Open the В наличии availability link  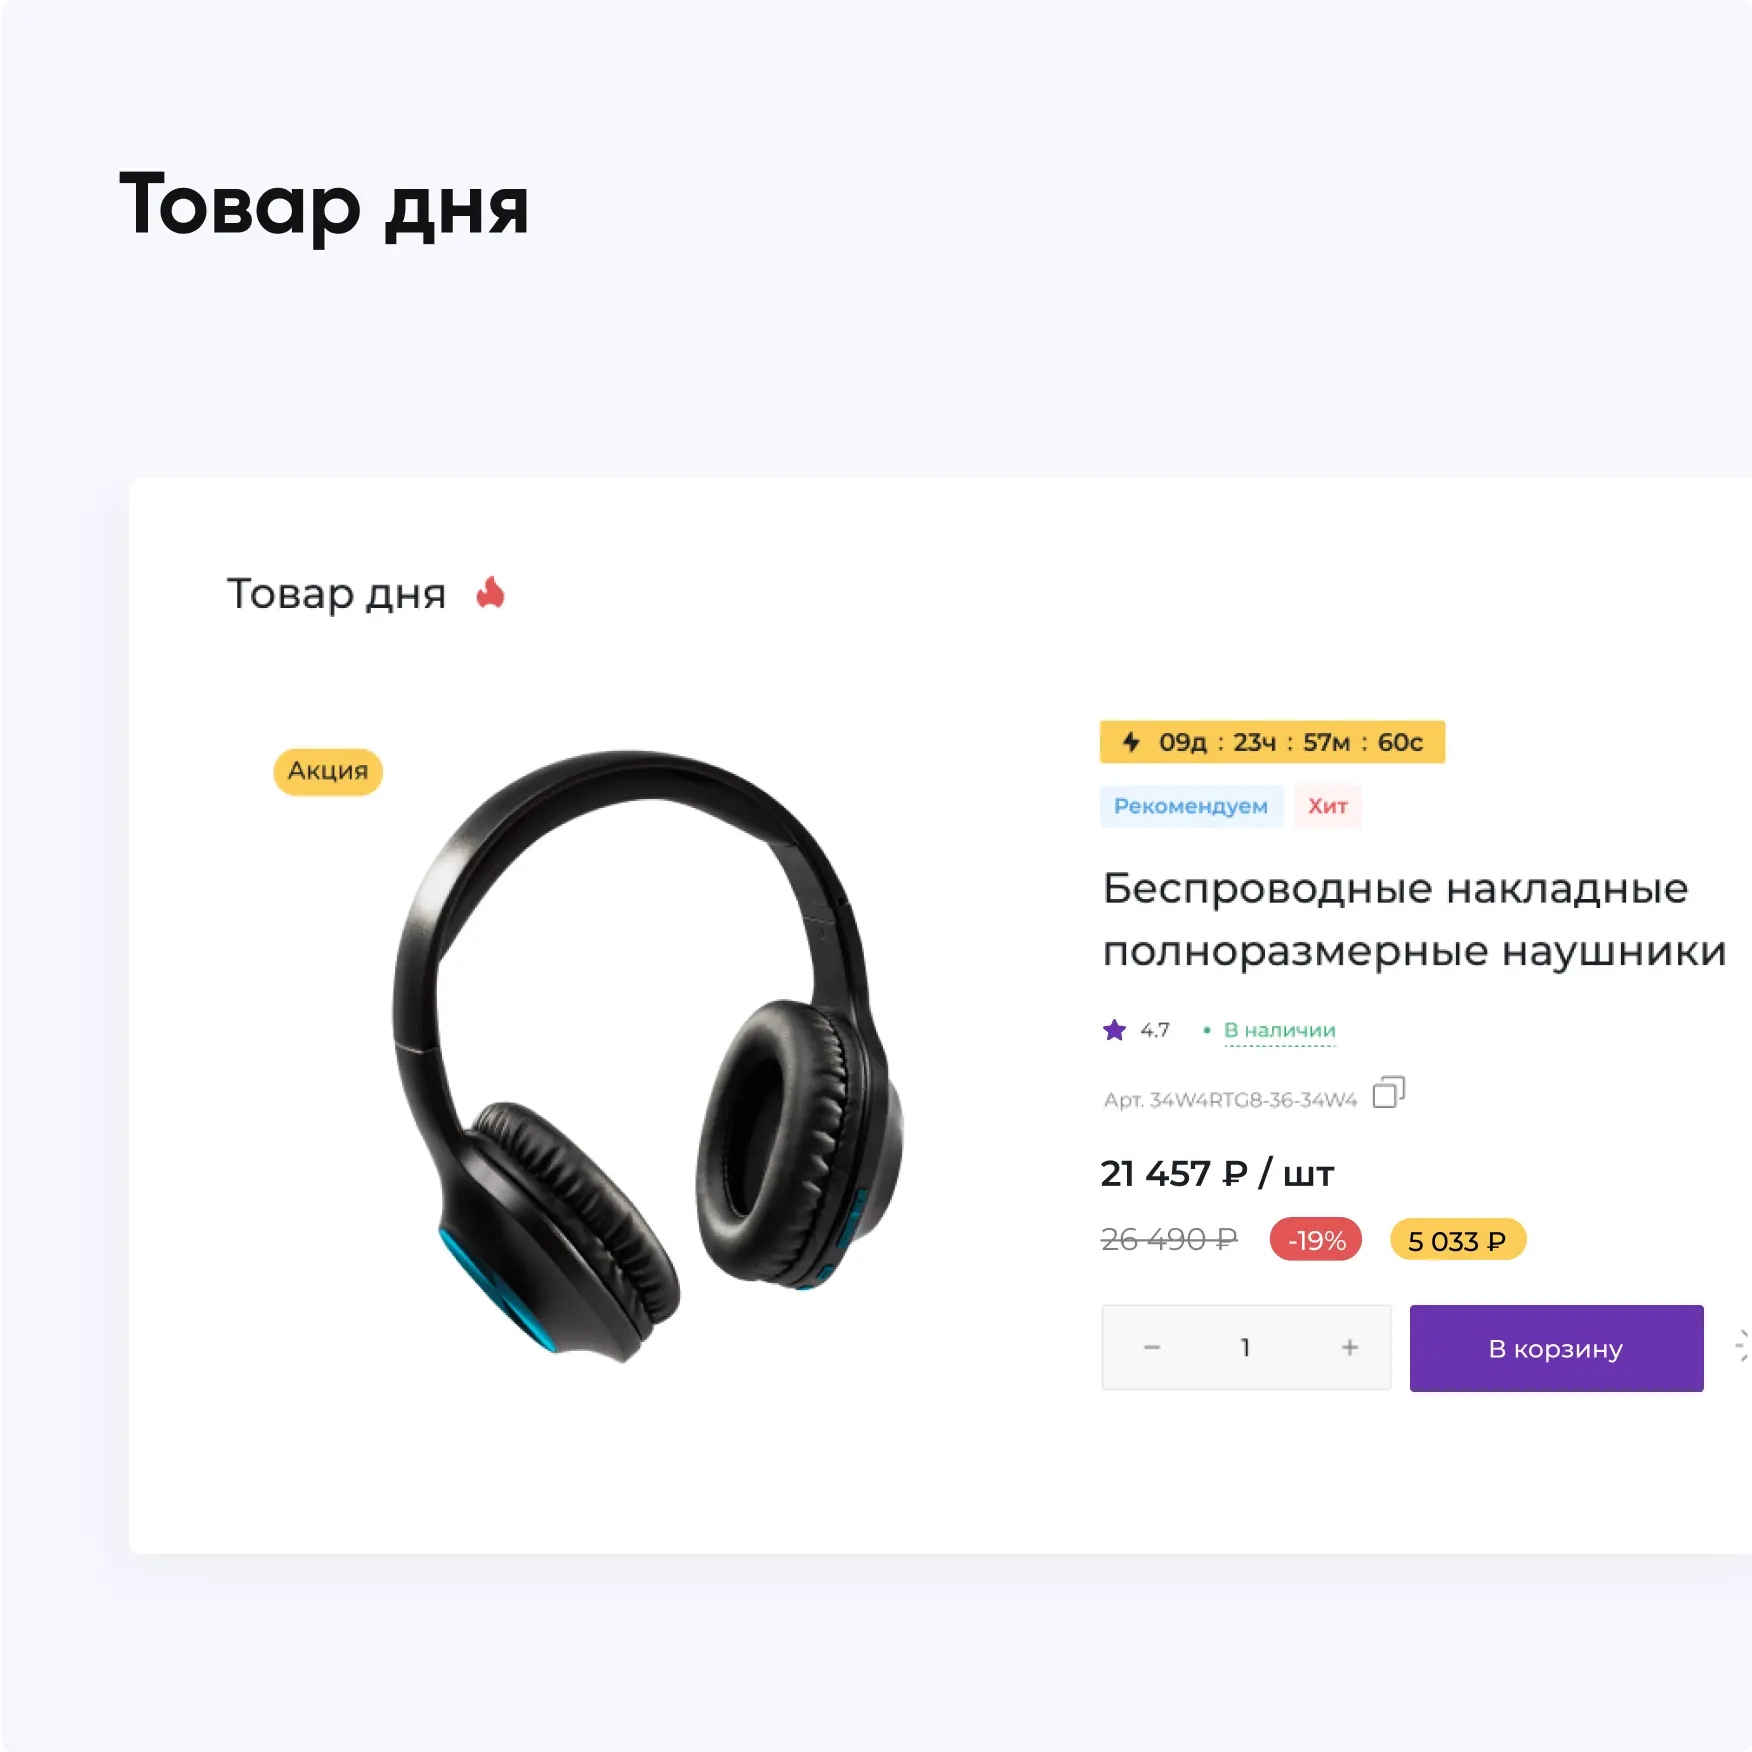pos(1280,1031)
